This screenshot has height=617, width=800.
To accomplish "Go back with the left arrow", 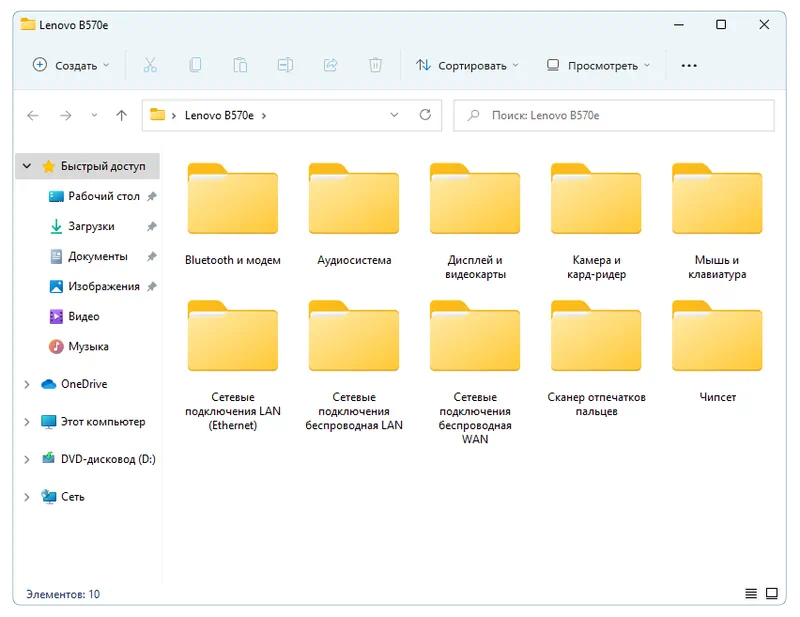I will [x=33, y=116].
